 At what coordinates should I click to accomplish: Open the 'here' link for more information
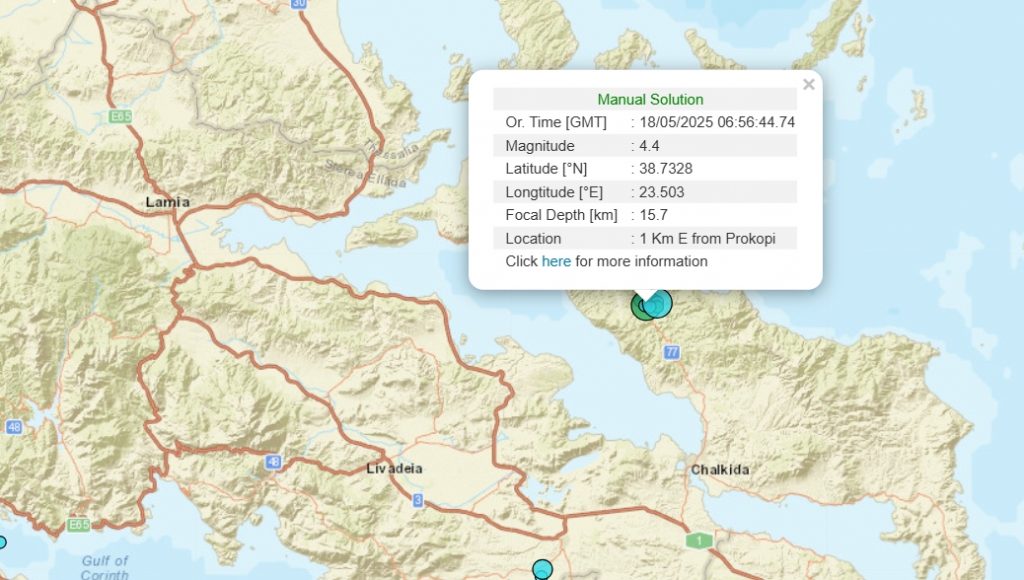point(556,262)
